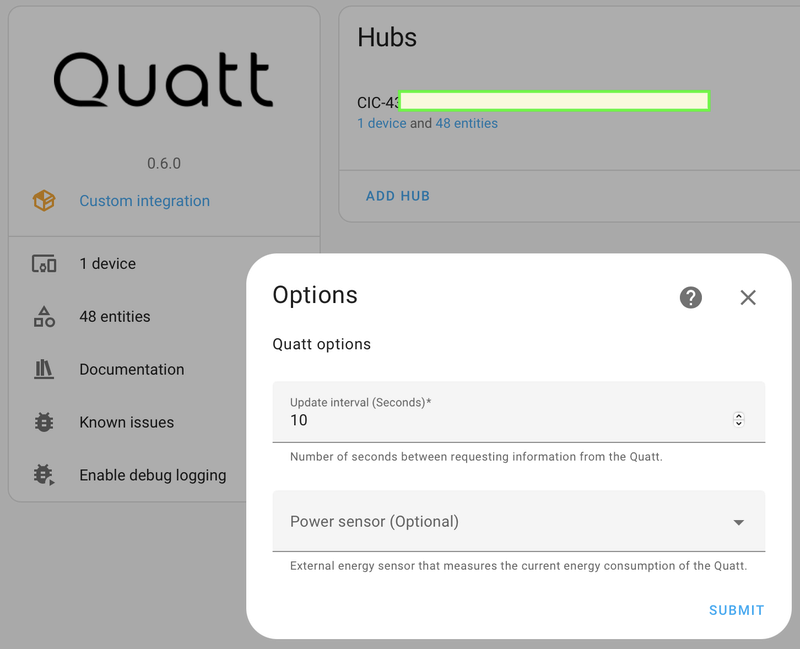The height and width of the screenshot is (649, 800).
Task: Click the devices icon beside 1 device
Action: [44, 264]
